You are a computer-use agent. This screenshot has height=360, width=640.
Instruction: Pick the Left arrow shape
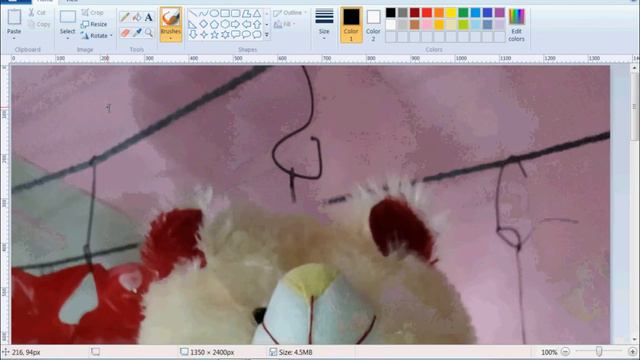(246, 24)
